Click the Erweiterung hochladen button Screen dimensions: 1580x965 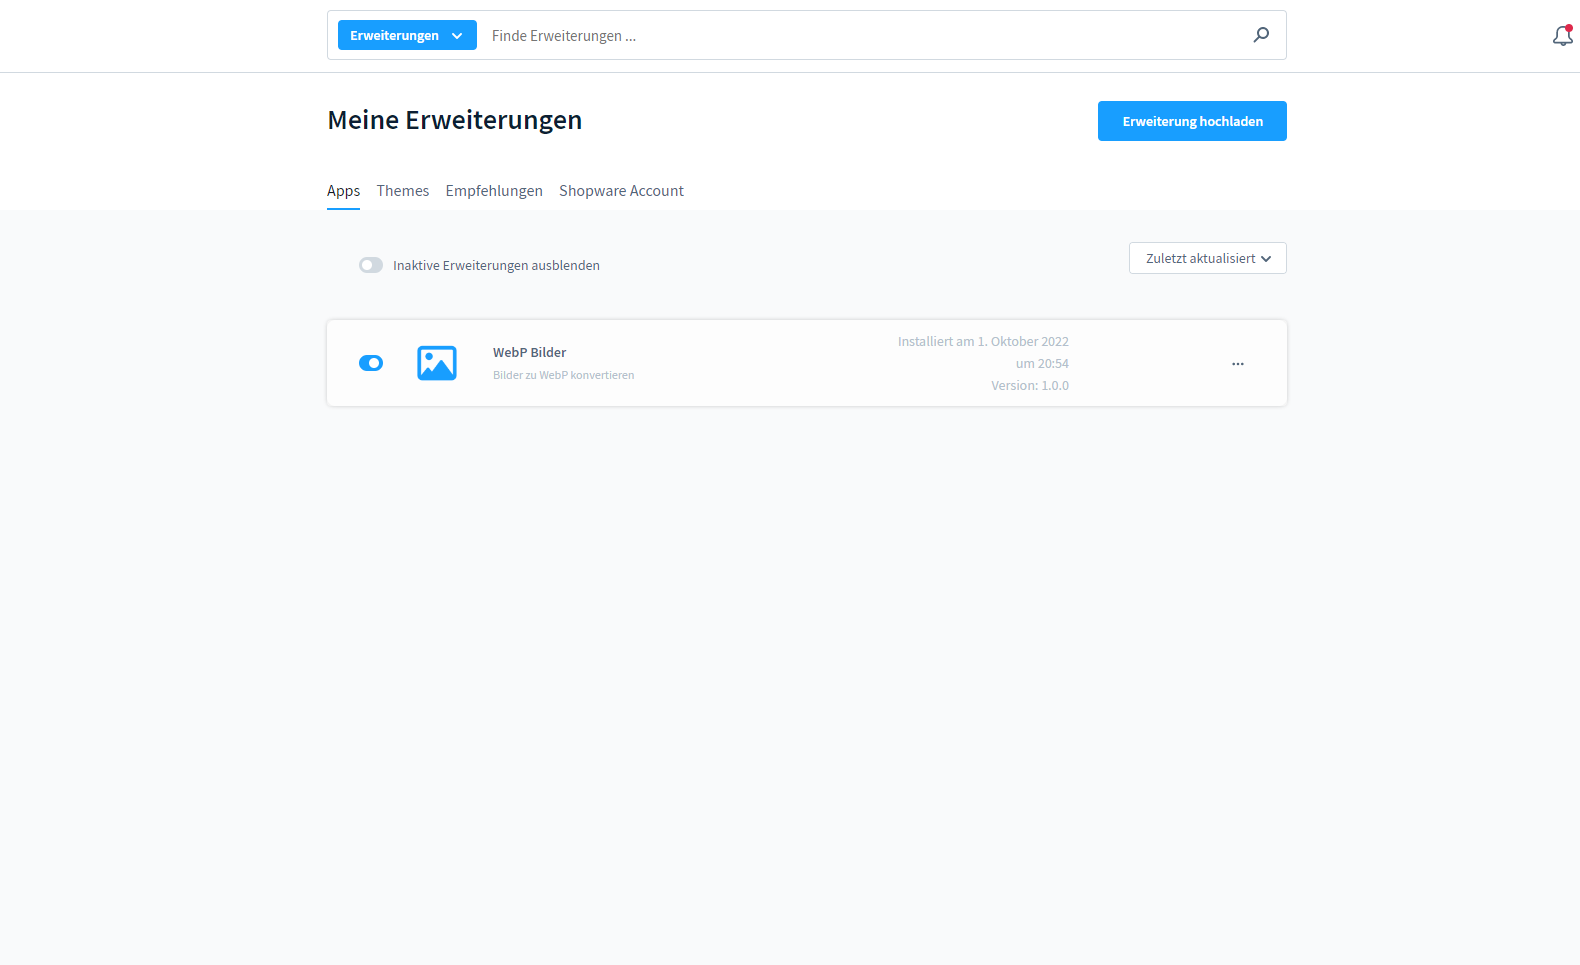1192,121
